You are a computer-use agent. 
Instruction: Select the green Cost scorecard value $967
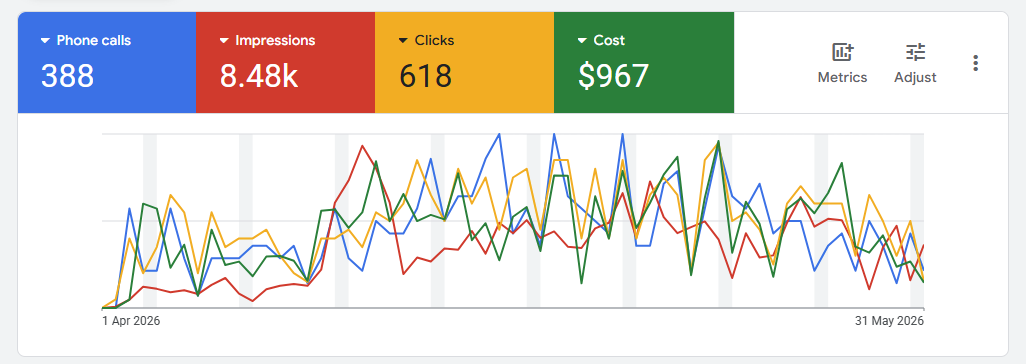pos(613,76)
